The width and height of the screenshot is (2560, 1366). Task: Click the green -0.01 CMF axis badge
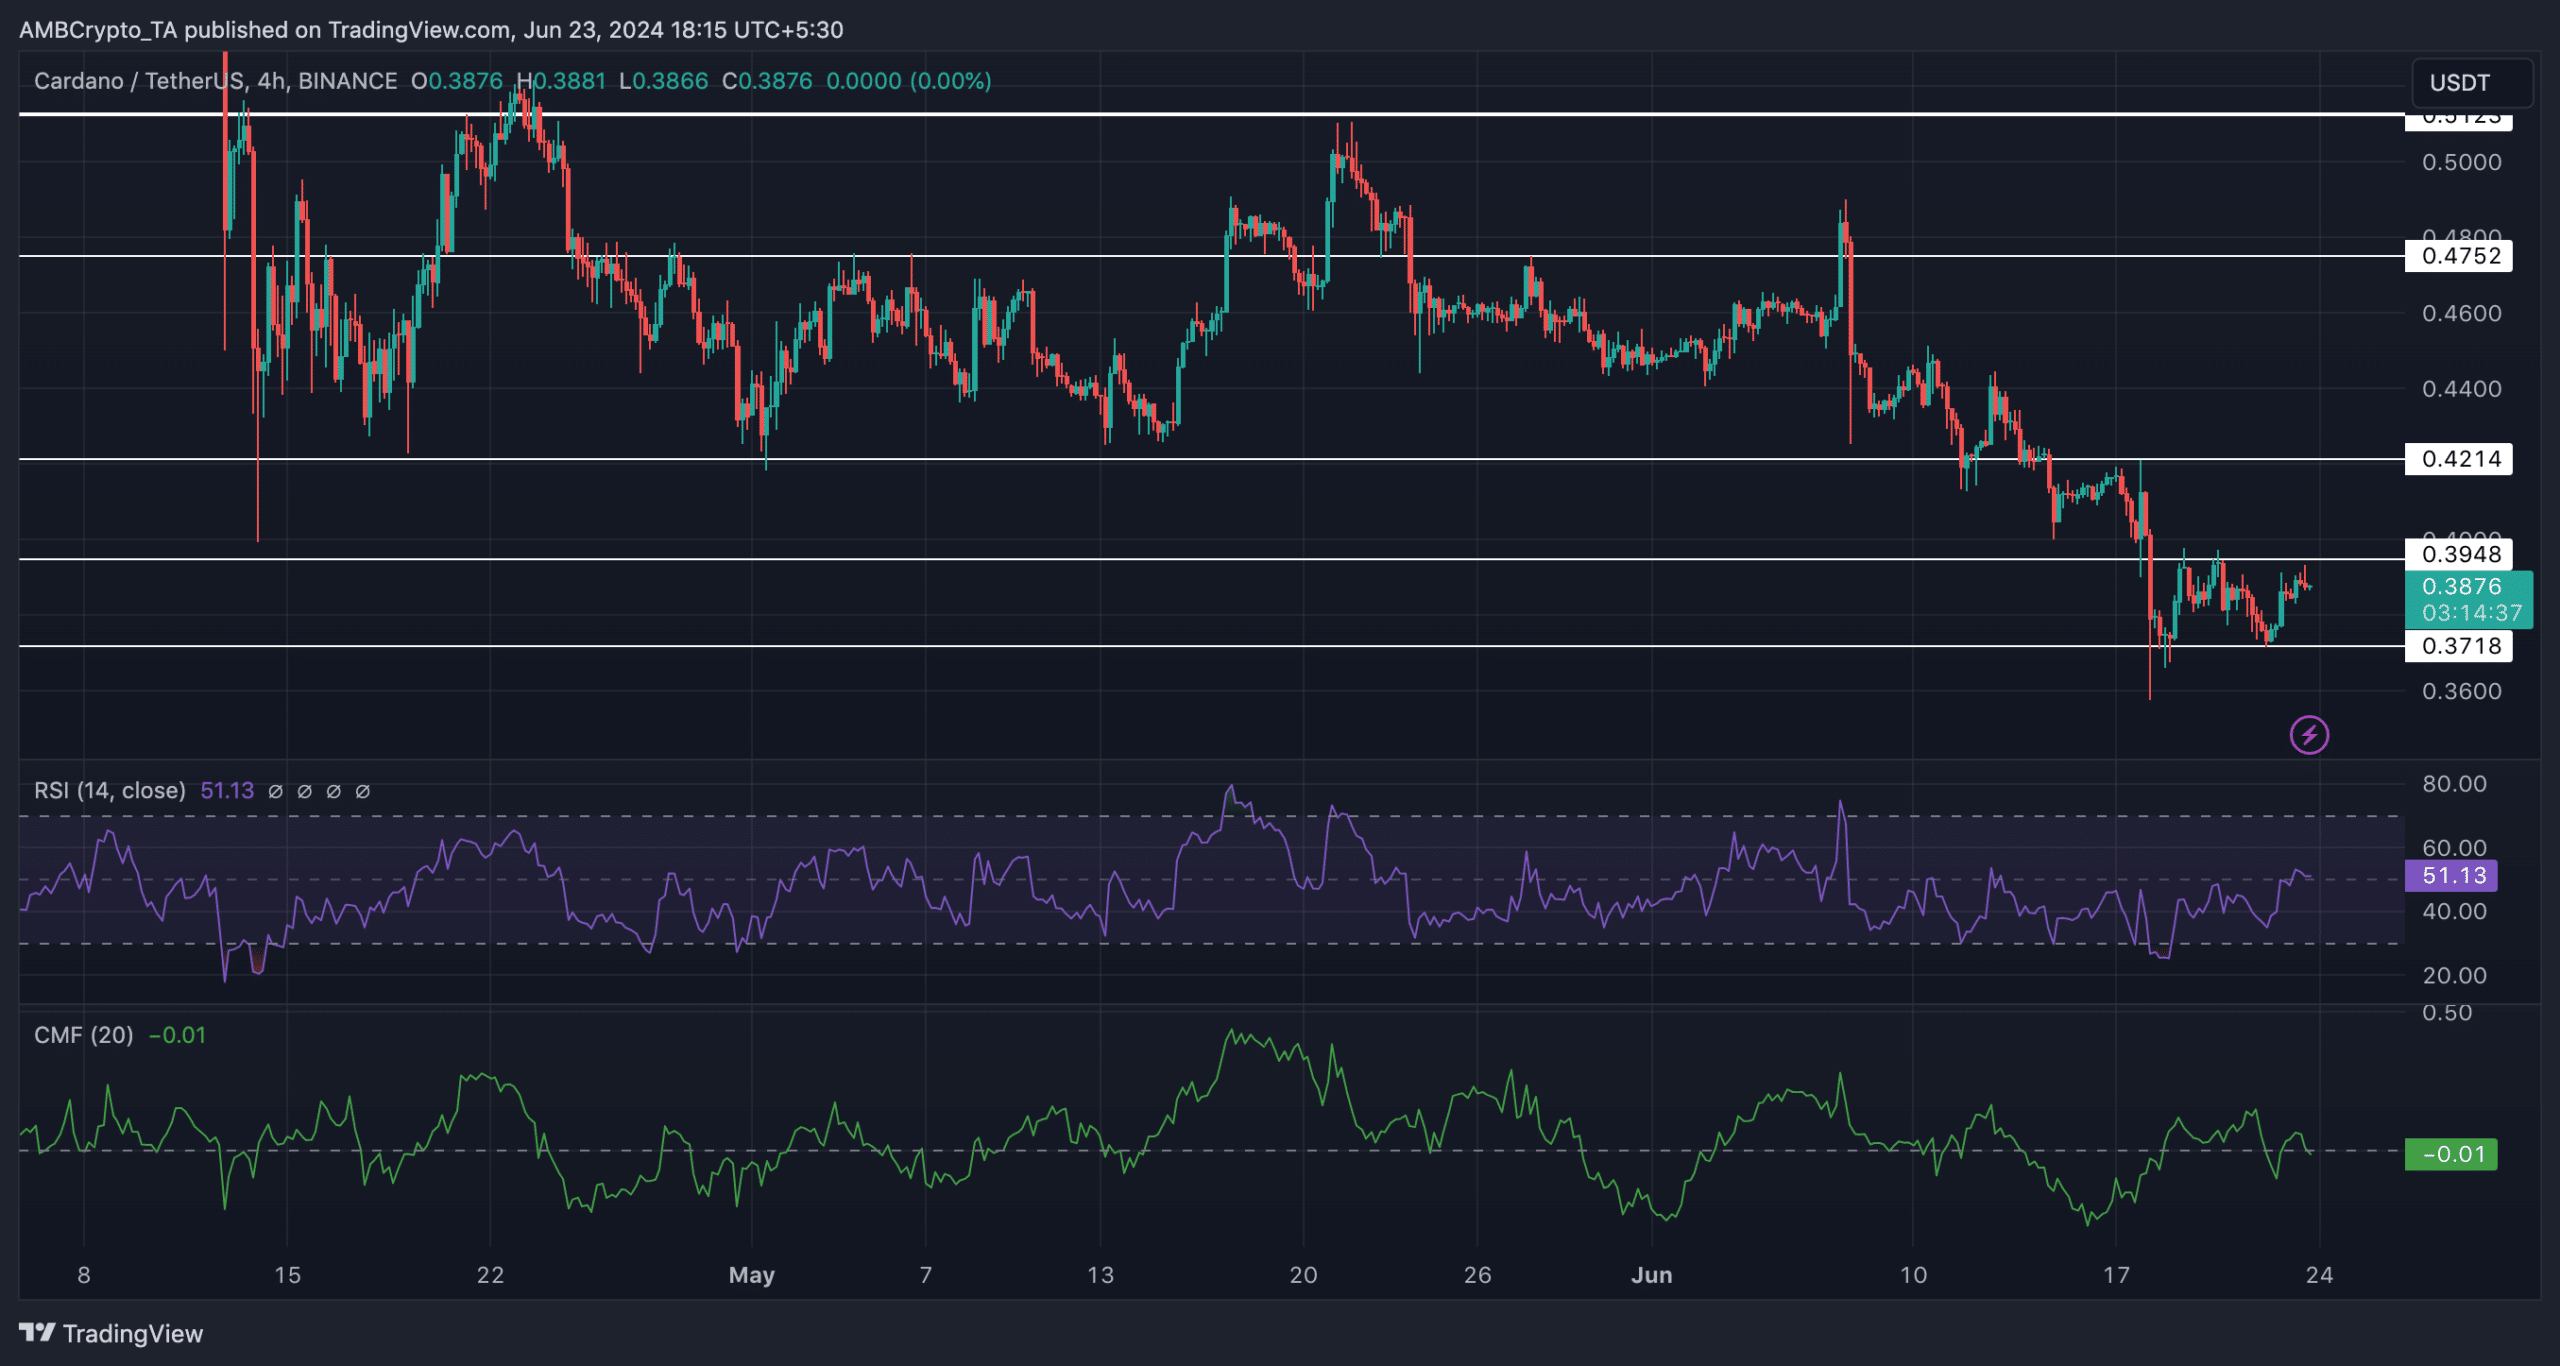pos(2451,1154)
